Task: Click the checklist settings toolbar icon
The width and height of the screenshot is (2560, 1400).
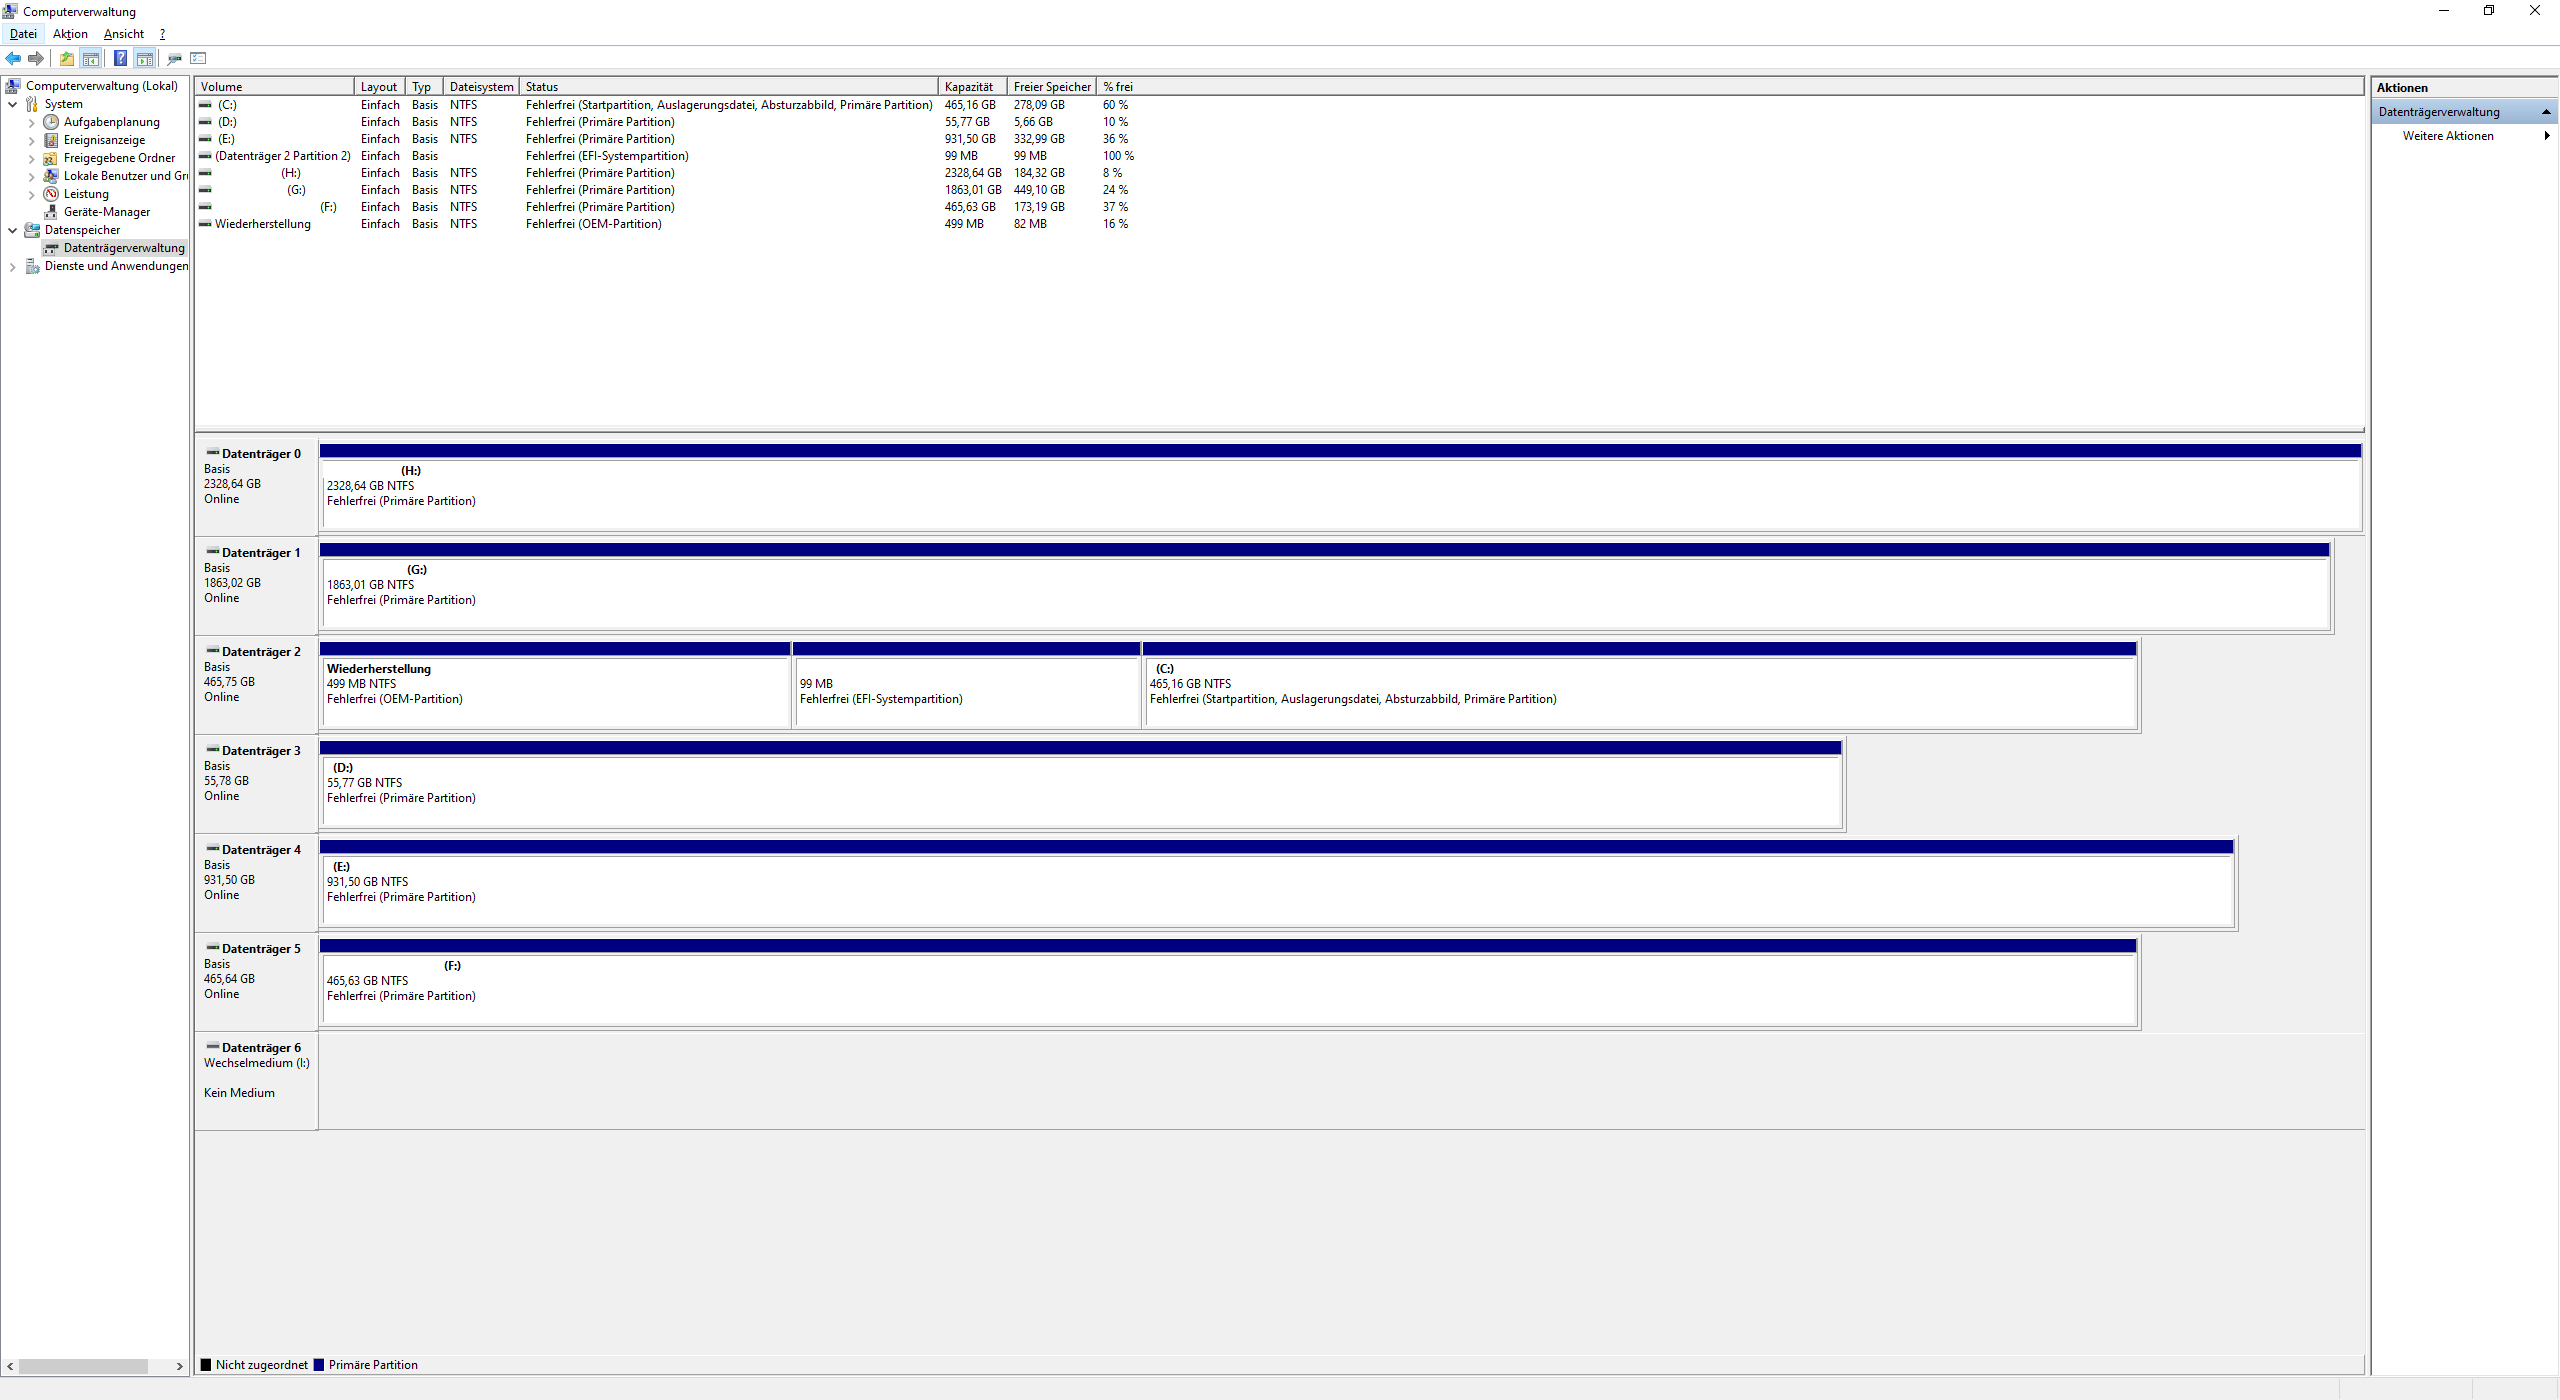Action: [198, 58]
